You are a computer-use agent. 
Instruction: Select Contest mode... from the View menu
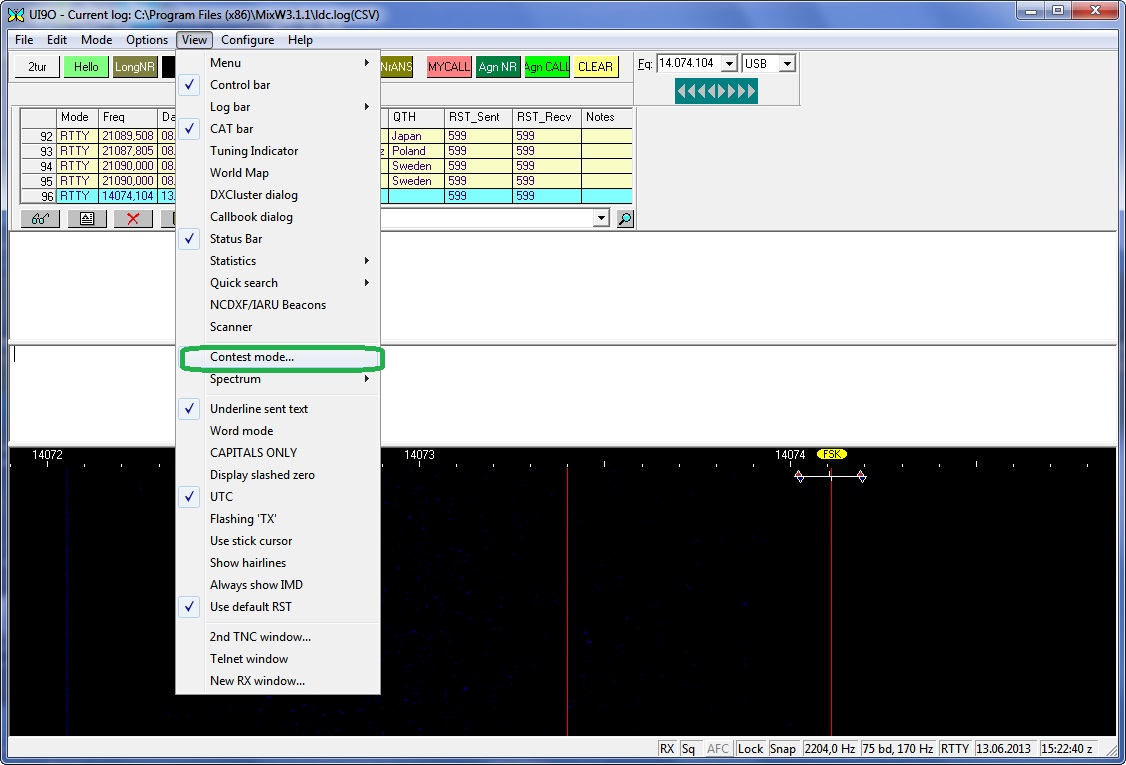click(x=252, y=357)
